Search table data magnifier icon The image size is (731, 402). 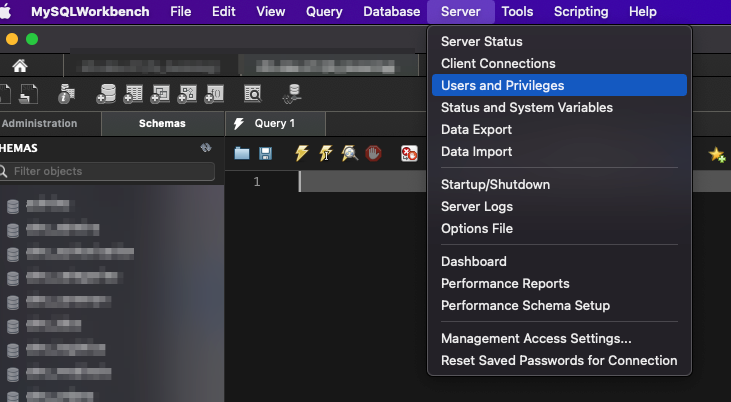[x=253, y=94]
